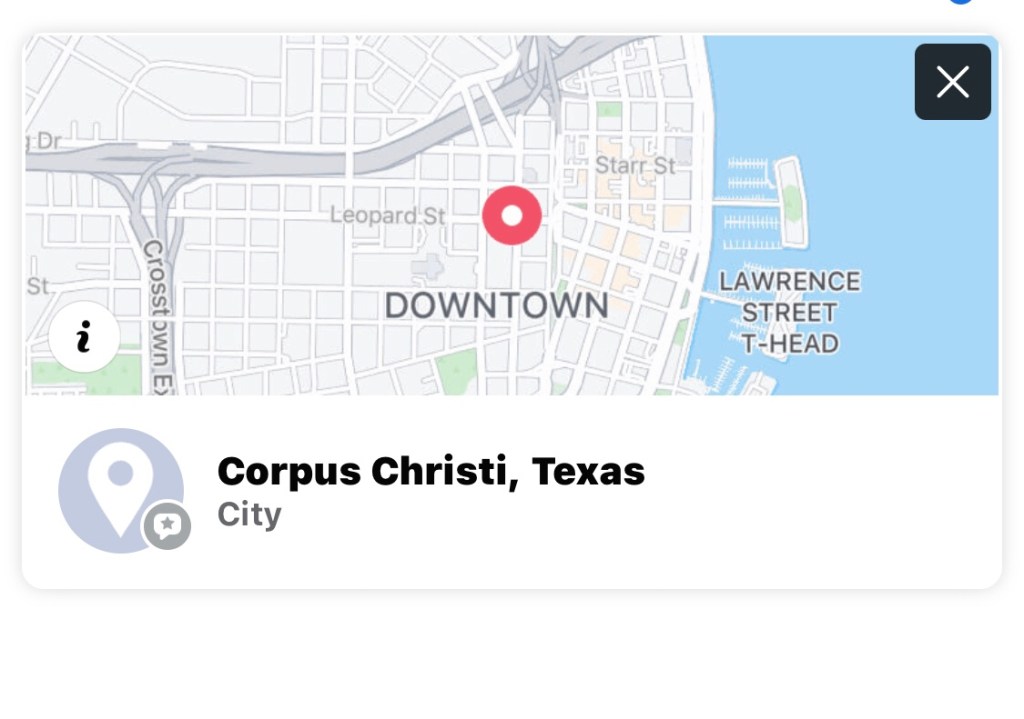Click the partially visible Dr street label

click(x=42, y=142)
